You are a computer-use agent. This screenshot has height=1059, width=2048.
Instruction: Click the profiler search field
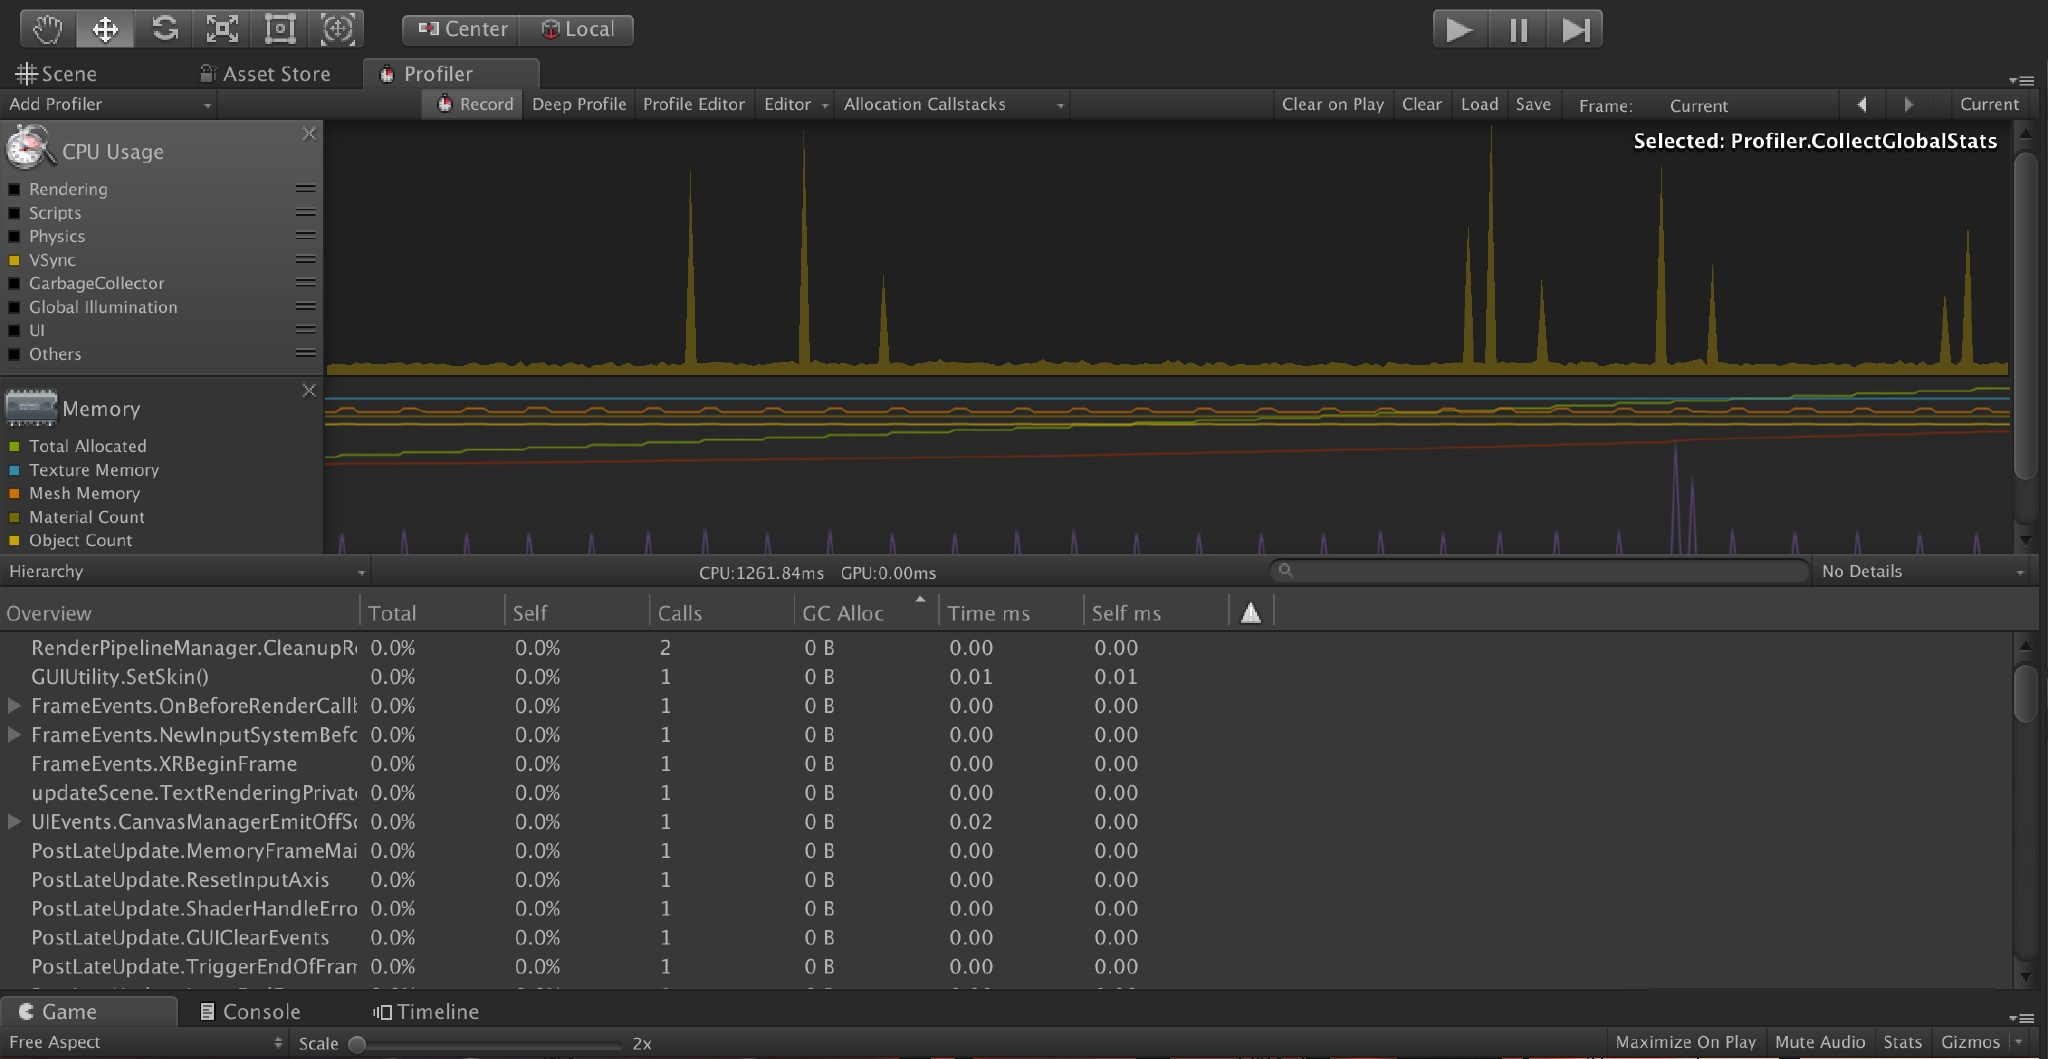(x=1540, y=571)
